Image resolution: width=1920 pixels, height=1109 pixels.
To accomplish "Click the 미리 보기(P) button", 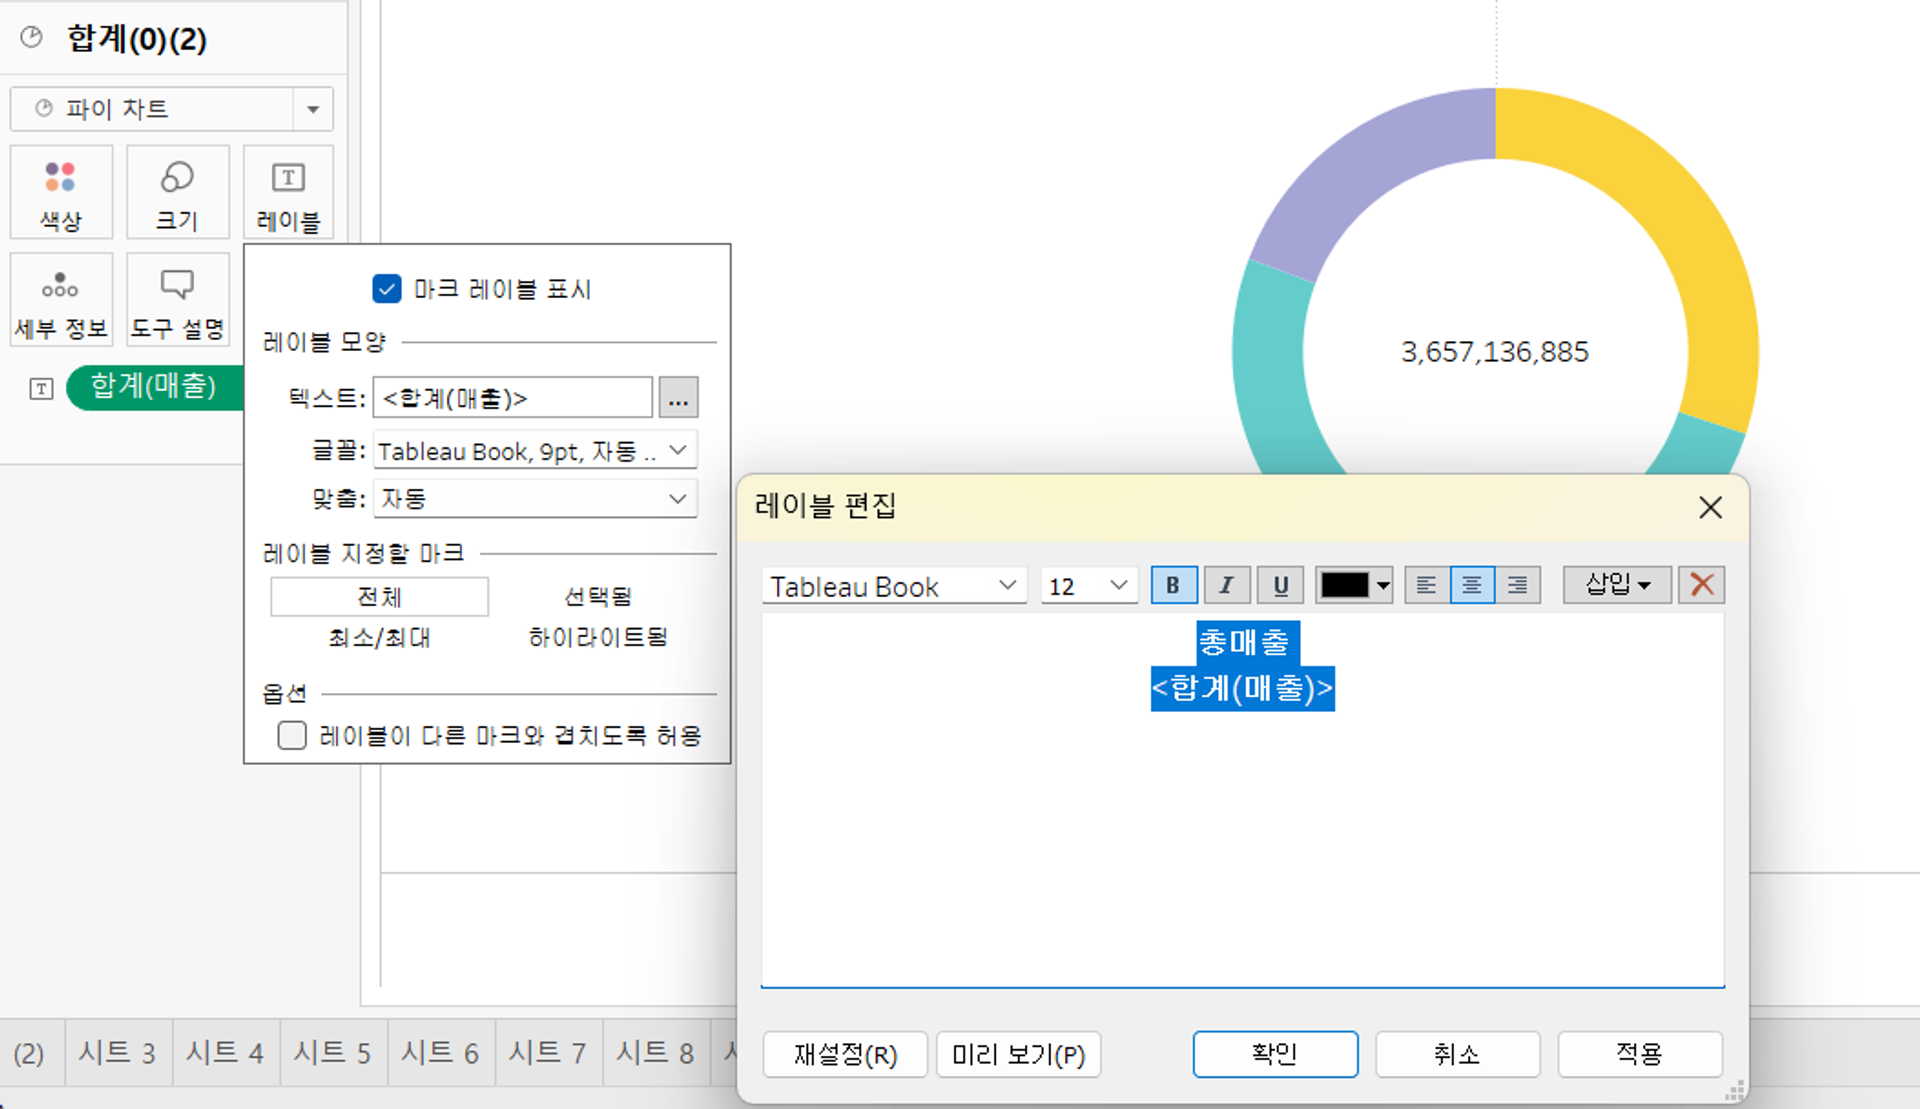I will pyautogui.click(x=1019, y=1055).
